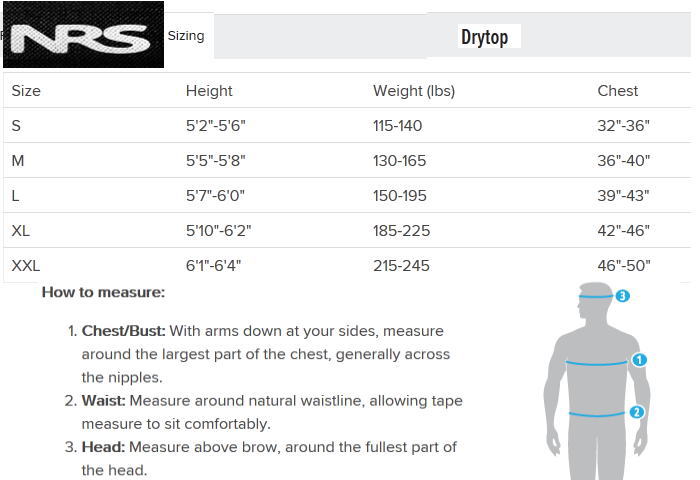This screenshot has width=700, height=480.
Task: Click the blue waist measurement line on the figure
Action: 596,415
